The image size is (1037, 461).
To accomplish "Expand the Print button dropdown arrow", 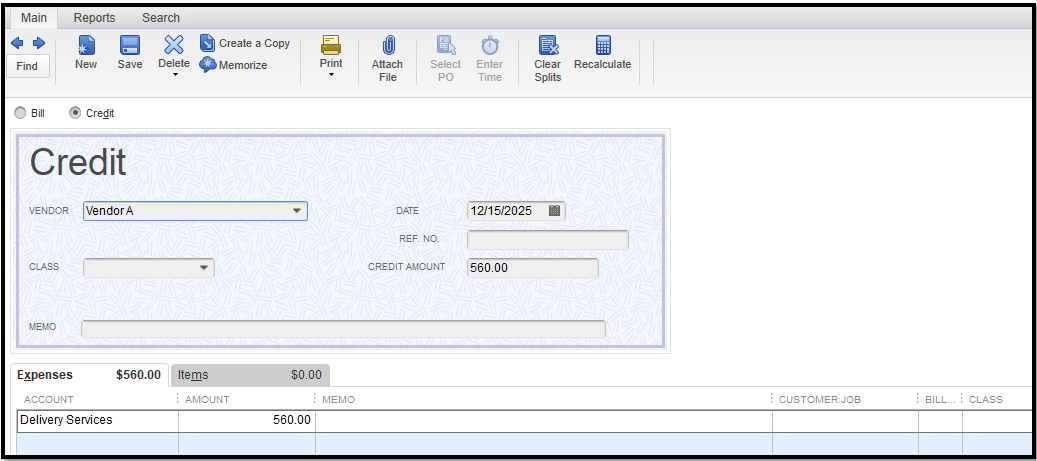I will pyautogui.click(x=331, y=75).
